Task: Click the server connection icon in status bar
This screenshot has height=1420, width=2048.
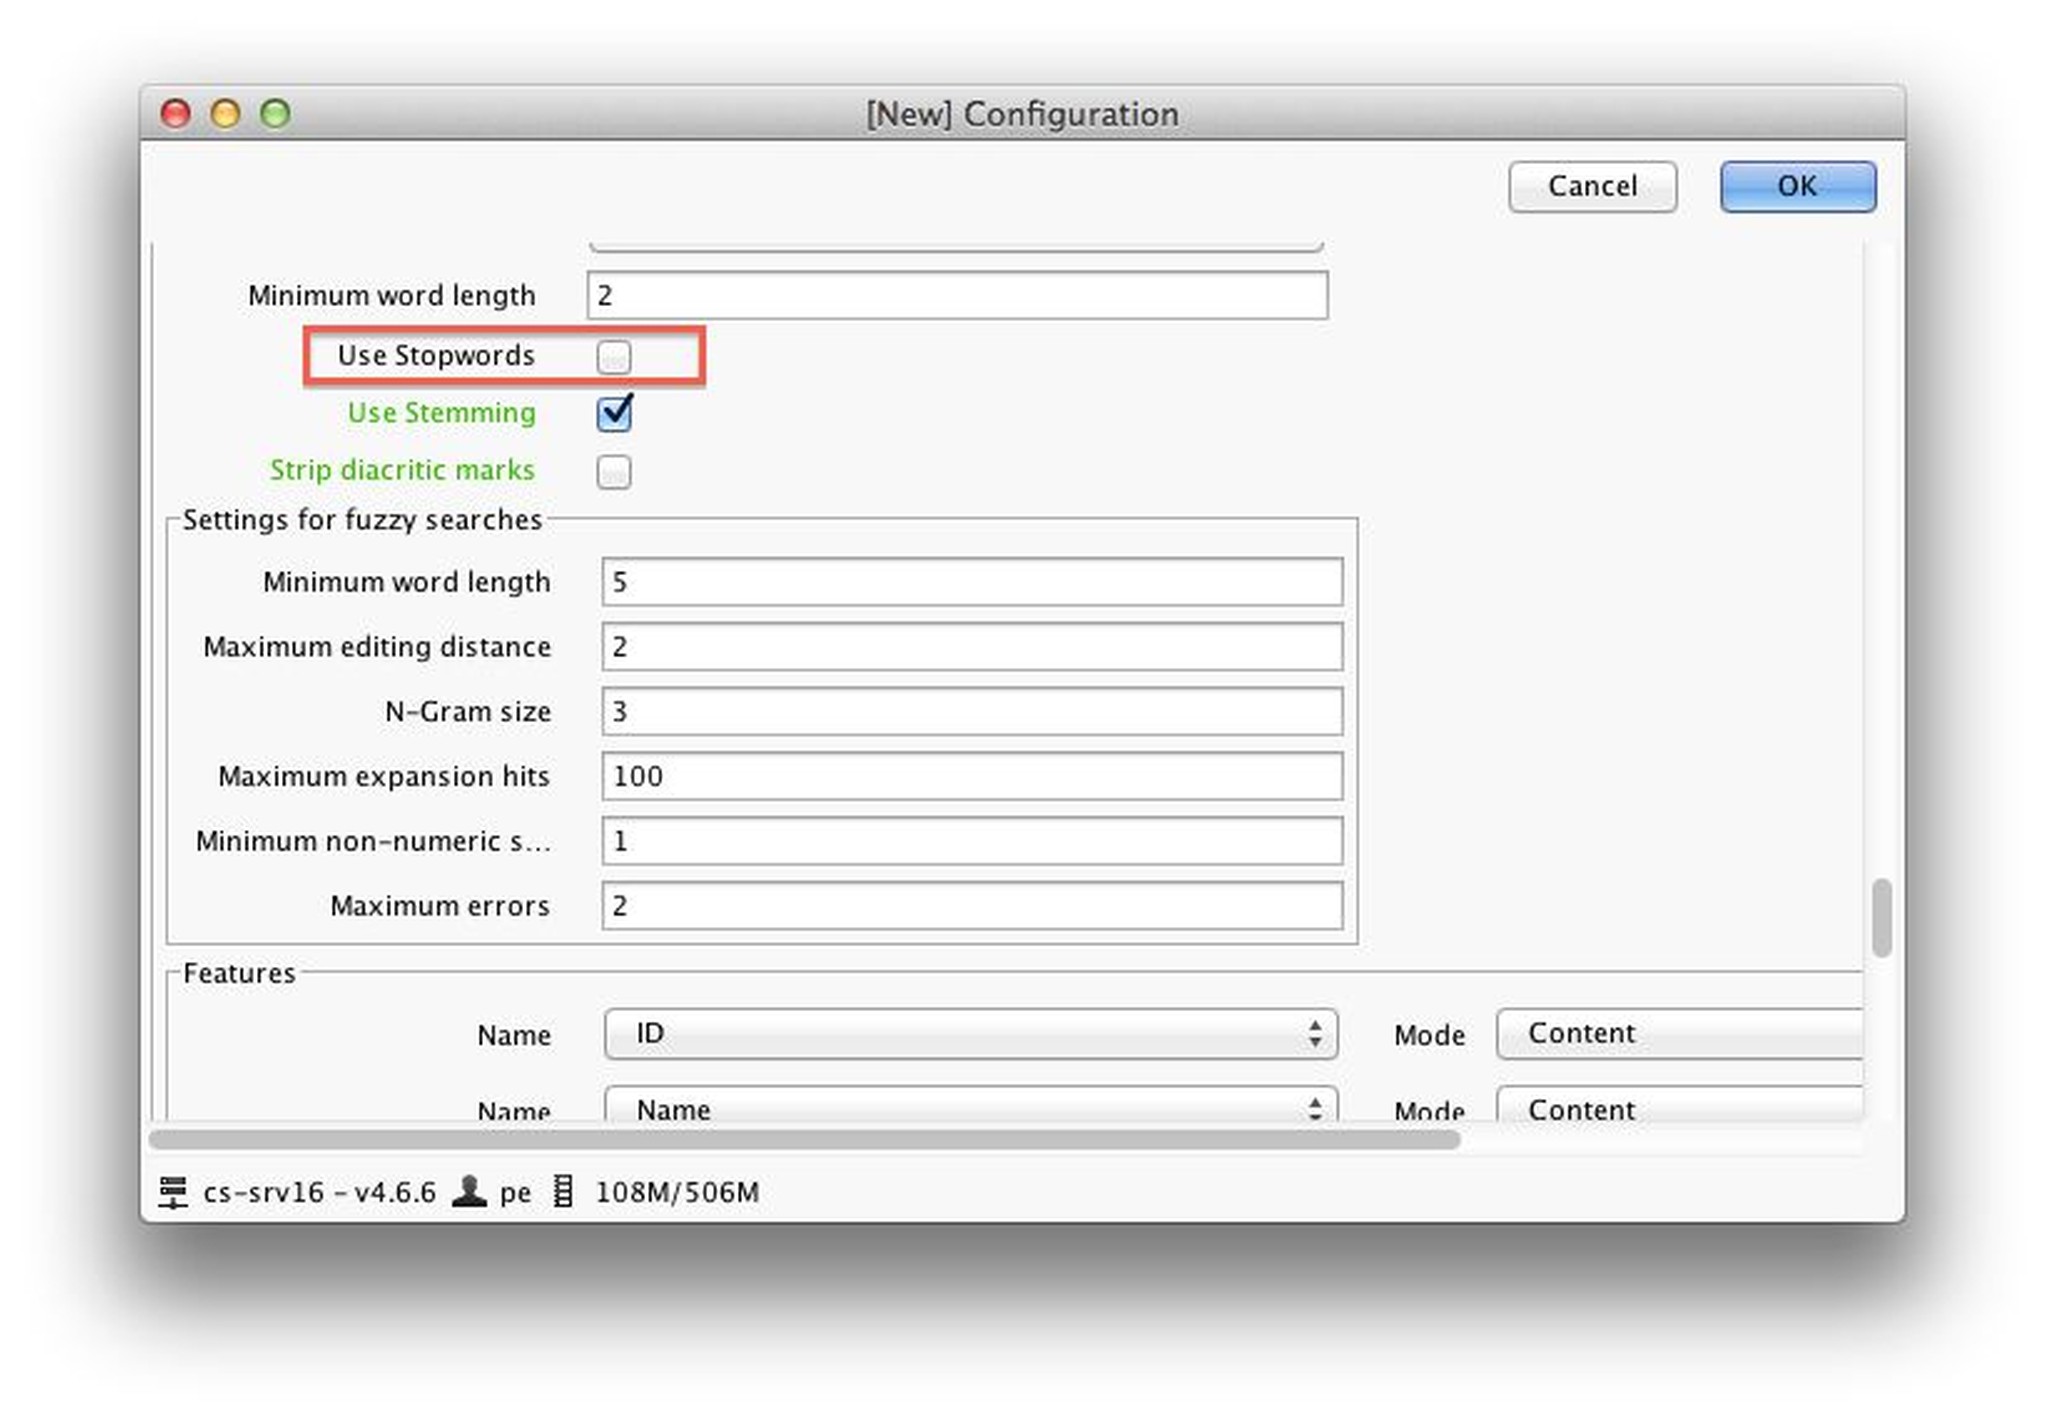Action: pyautogui.click(x=175, y=1192)
